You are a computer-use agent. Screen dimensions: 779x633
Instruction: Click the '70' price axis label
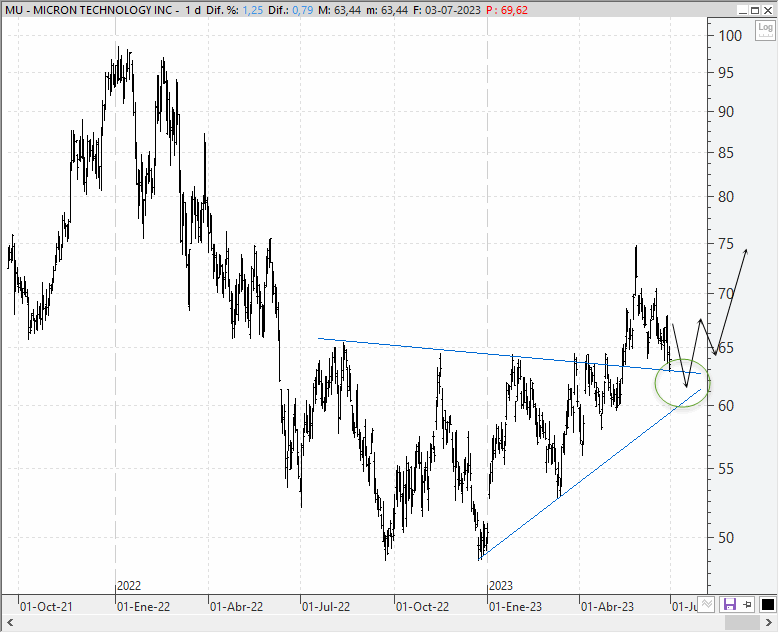tap(726, 294)
